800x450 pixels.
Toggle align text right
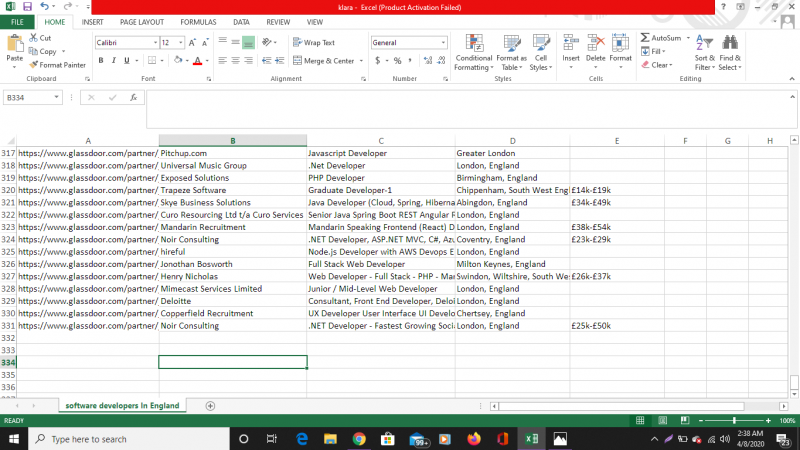pos(248,60)
